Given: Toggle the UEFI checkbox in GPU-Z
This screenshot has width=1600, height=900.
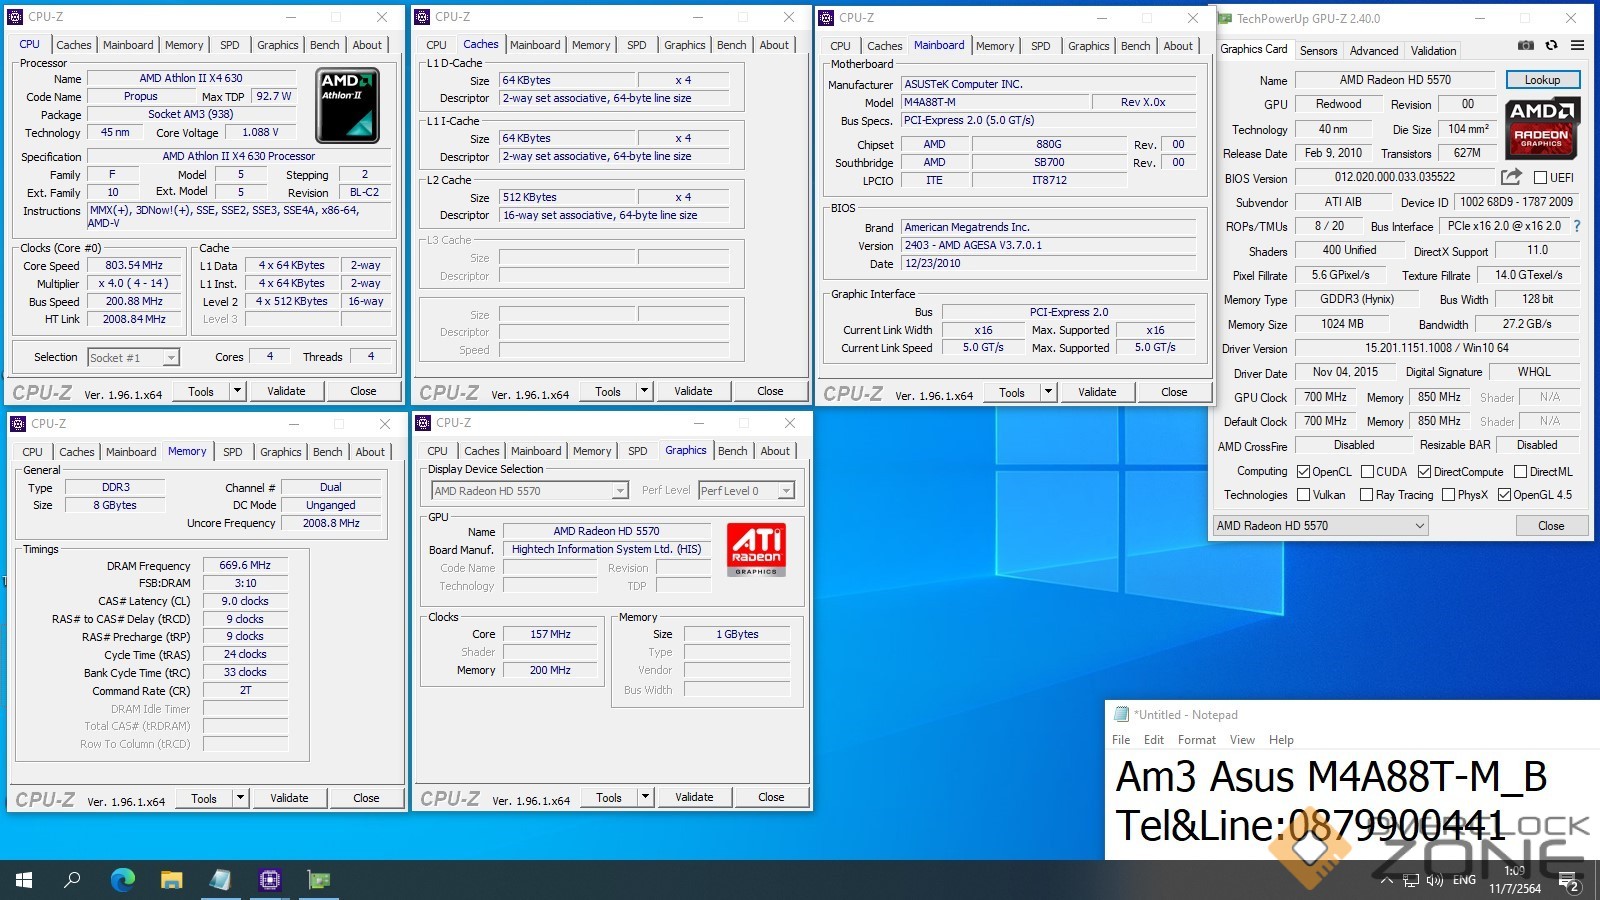Looking at the screenshot, I should click(1540, 178).
